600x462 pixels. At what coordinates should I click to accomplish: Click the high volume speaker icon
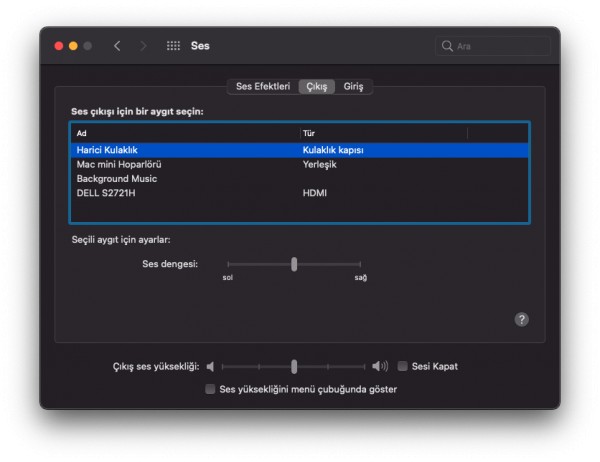pyautogui.click(x=380, y=366)
